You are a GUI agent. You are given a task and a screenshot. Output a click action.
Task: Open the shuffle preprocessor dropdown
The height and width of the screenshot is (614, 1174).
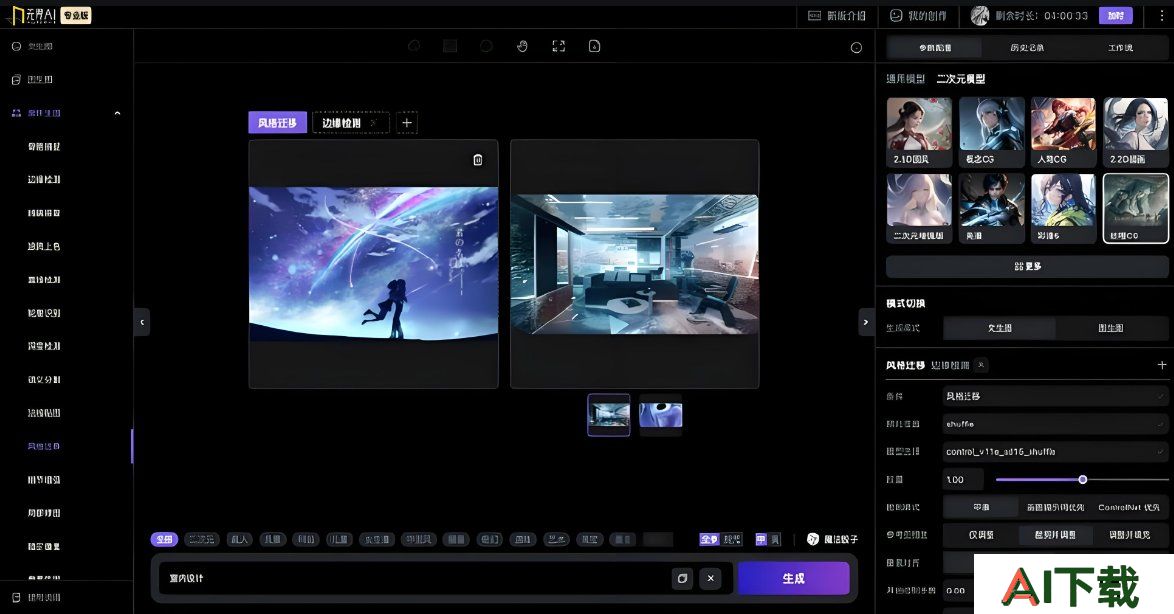point(1055,424)
